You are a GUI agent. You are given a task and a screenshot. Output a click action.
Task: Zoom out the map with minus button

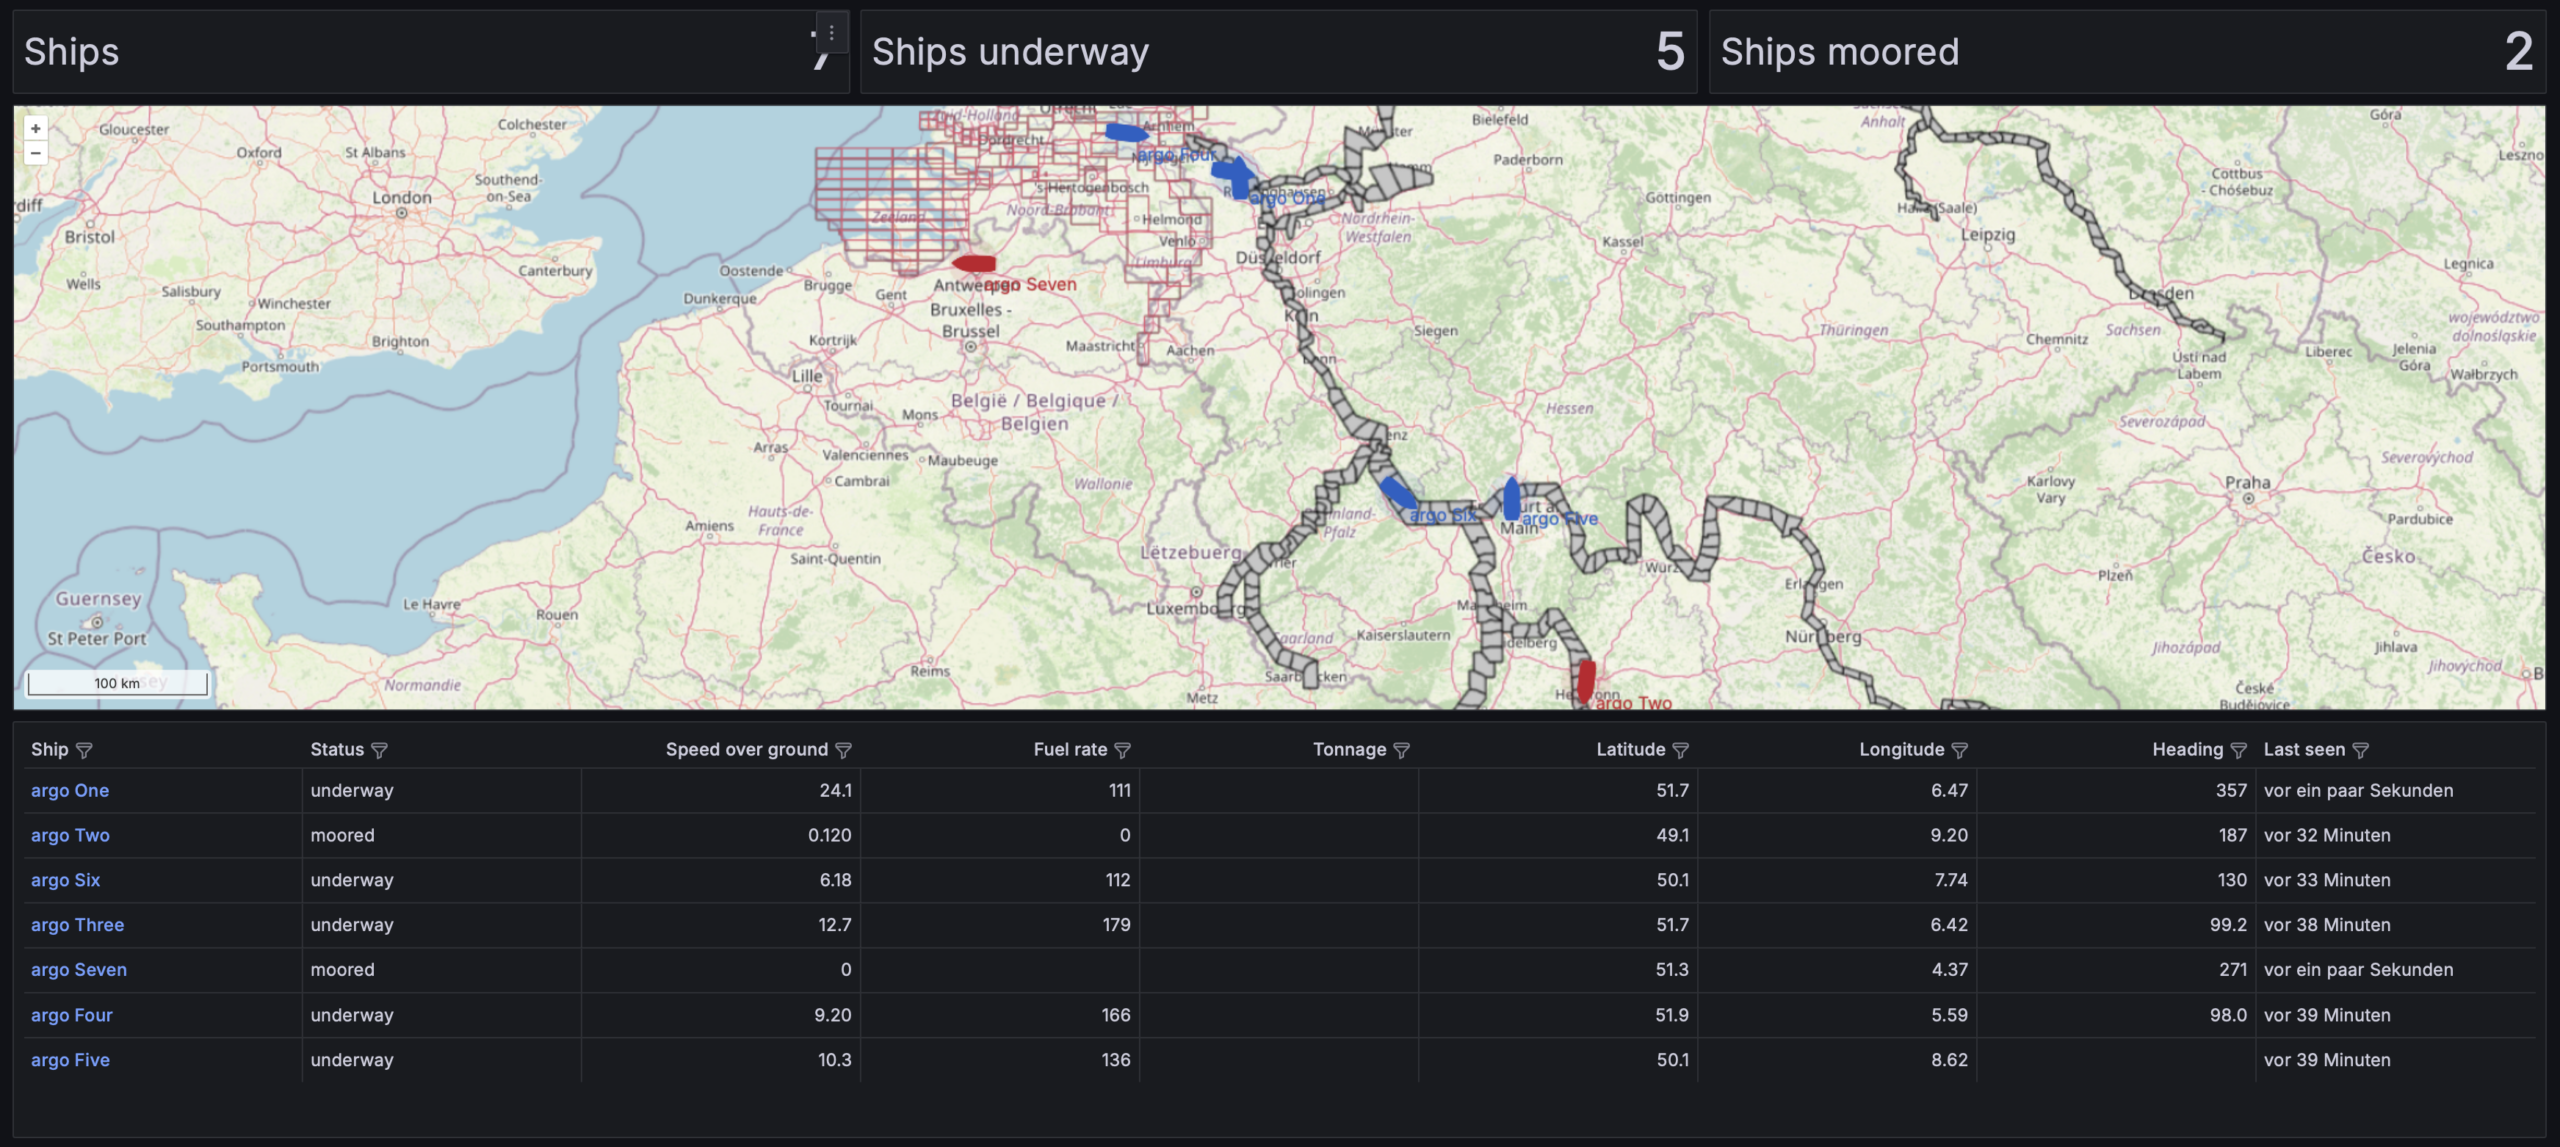(36, 153)
